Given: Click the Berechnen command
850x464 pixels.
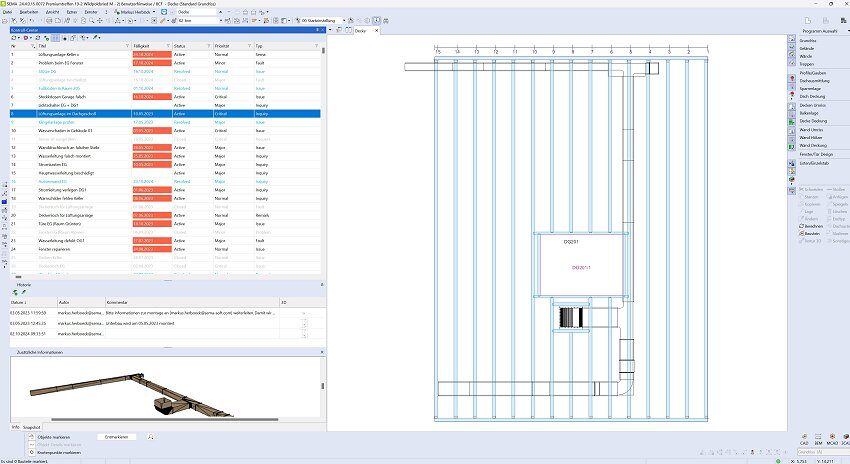Looking at the screenshot, I should (x=810, y=226).
